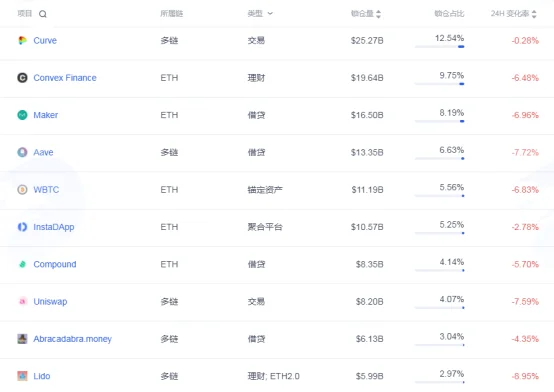The width and height of the screenshot is (554, 392).
Task: Click the -7.59% change value
Action: 525,302
